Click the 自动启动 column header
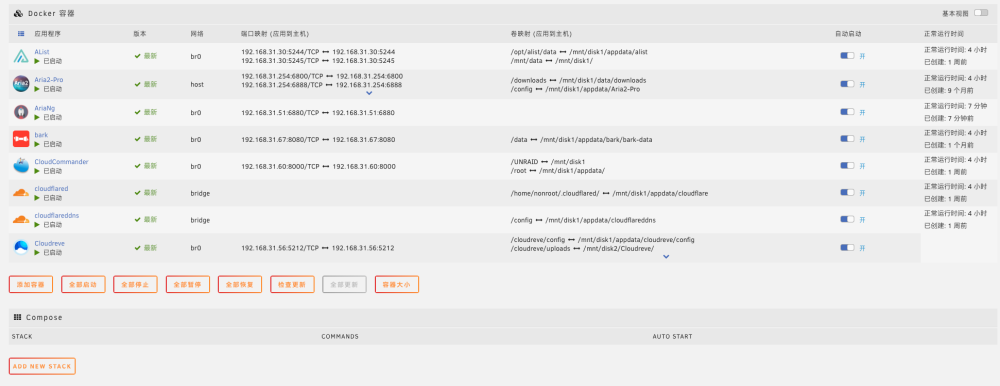 click(849, 33)
